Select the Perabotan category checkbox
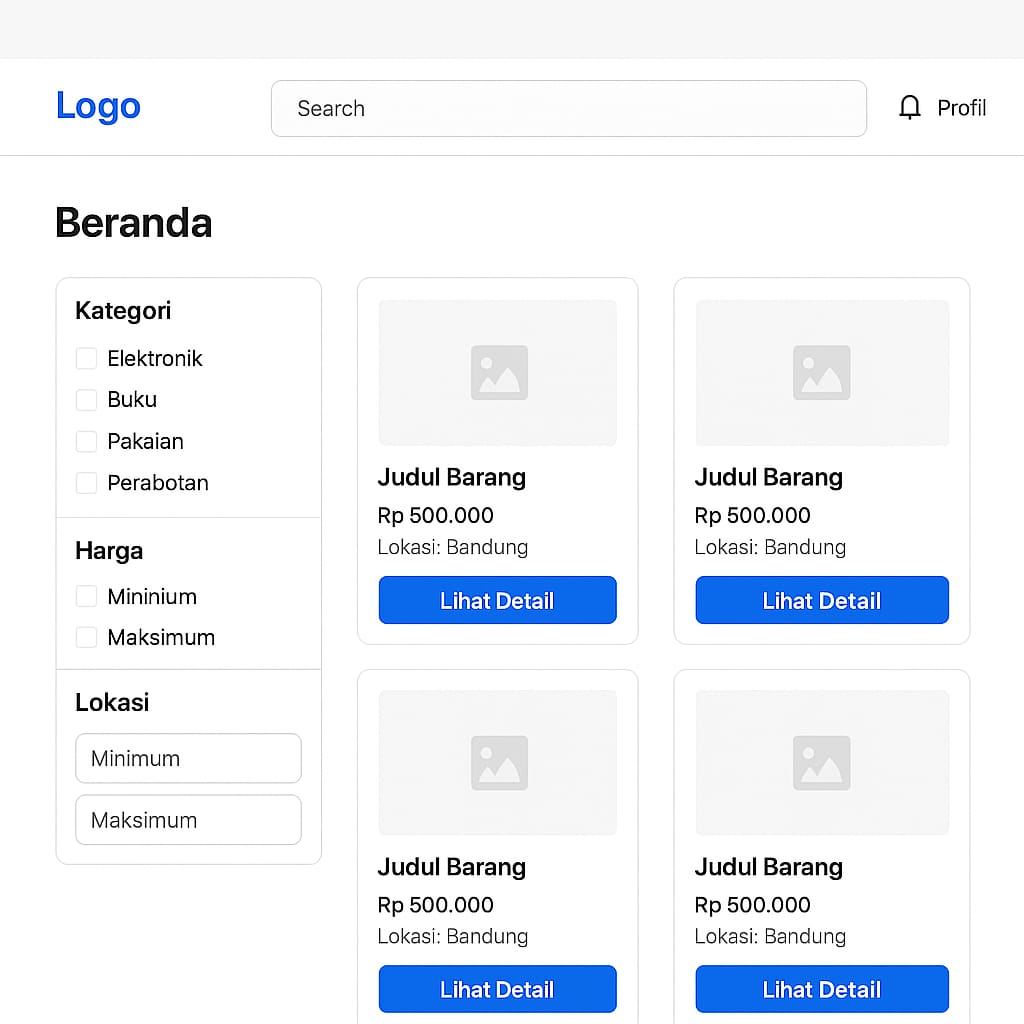Image resolution: width=1024 pixels, height=1024 pixels. [x=86, y=483]
